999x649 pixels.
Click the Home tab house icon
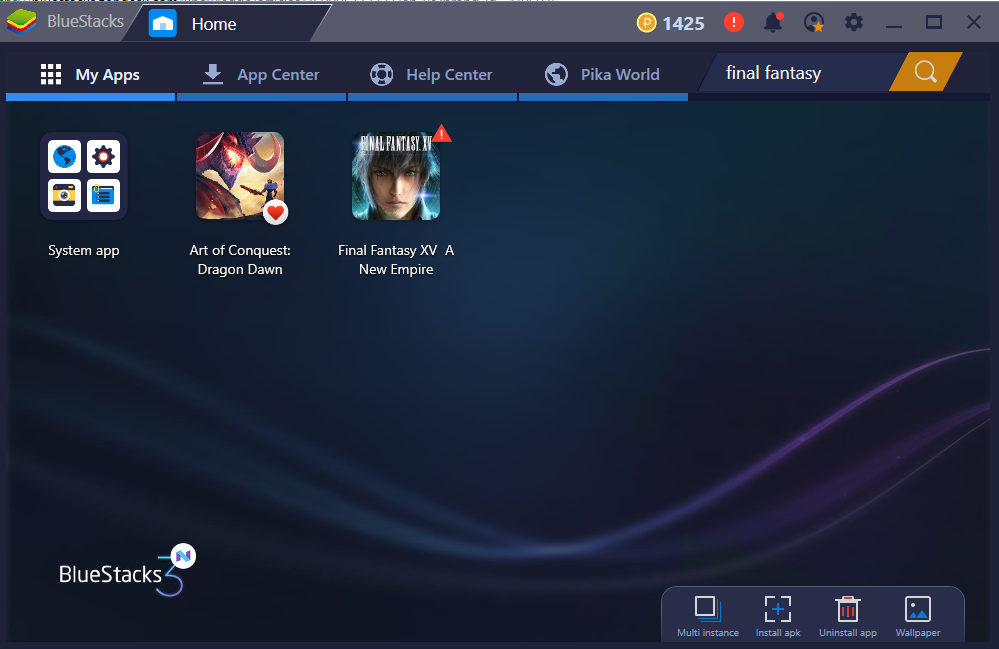[162, 24]
